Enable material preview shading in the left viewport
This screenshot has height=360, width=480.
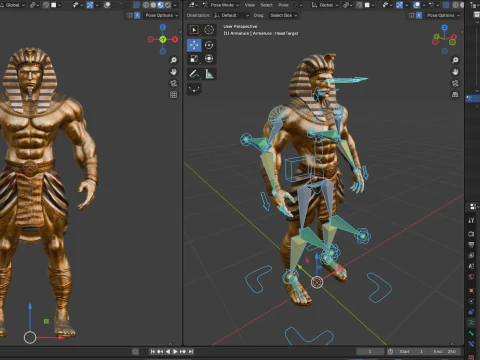coord(160,5)
